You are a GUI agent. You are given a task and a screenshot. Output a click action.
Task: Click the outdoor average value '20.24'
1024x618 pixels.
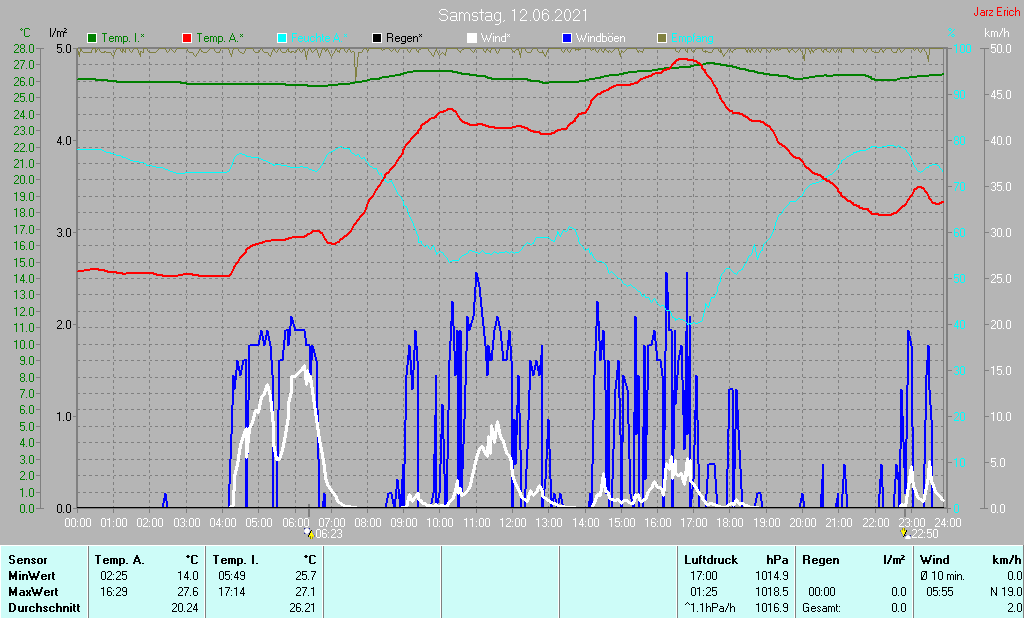pos(185,608)
